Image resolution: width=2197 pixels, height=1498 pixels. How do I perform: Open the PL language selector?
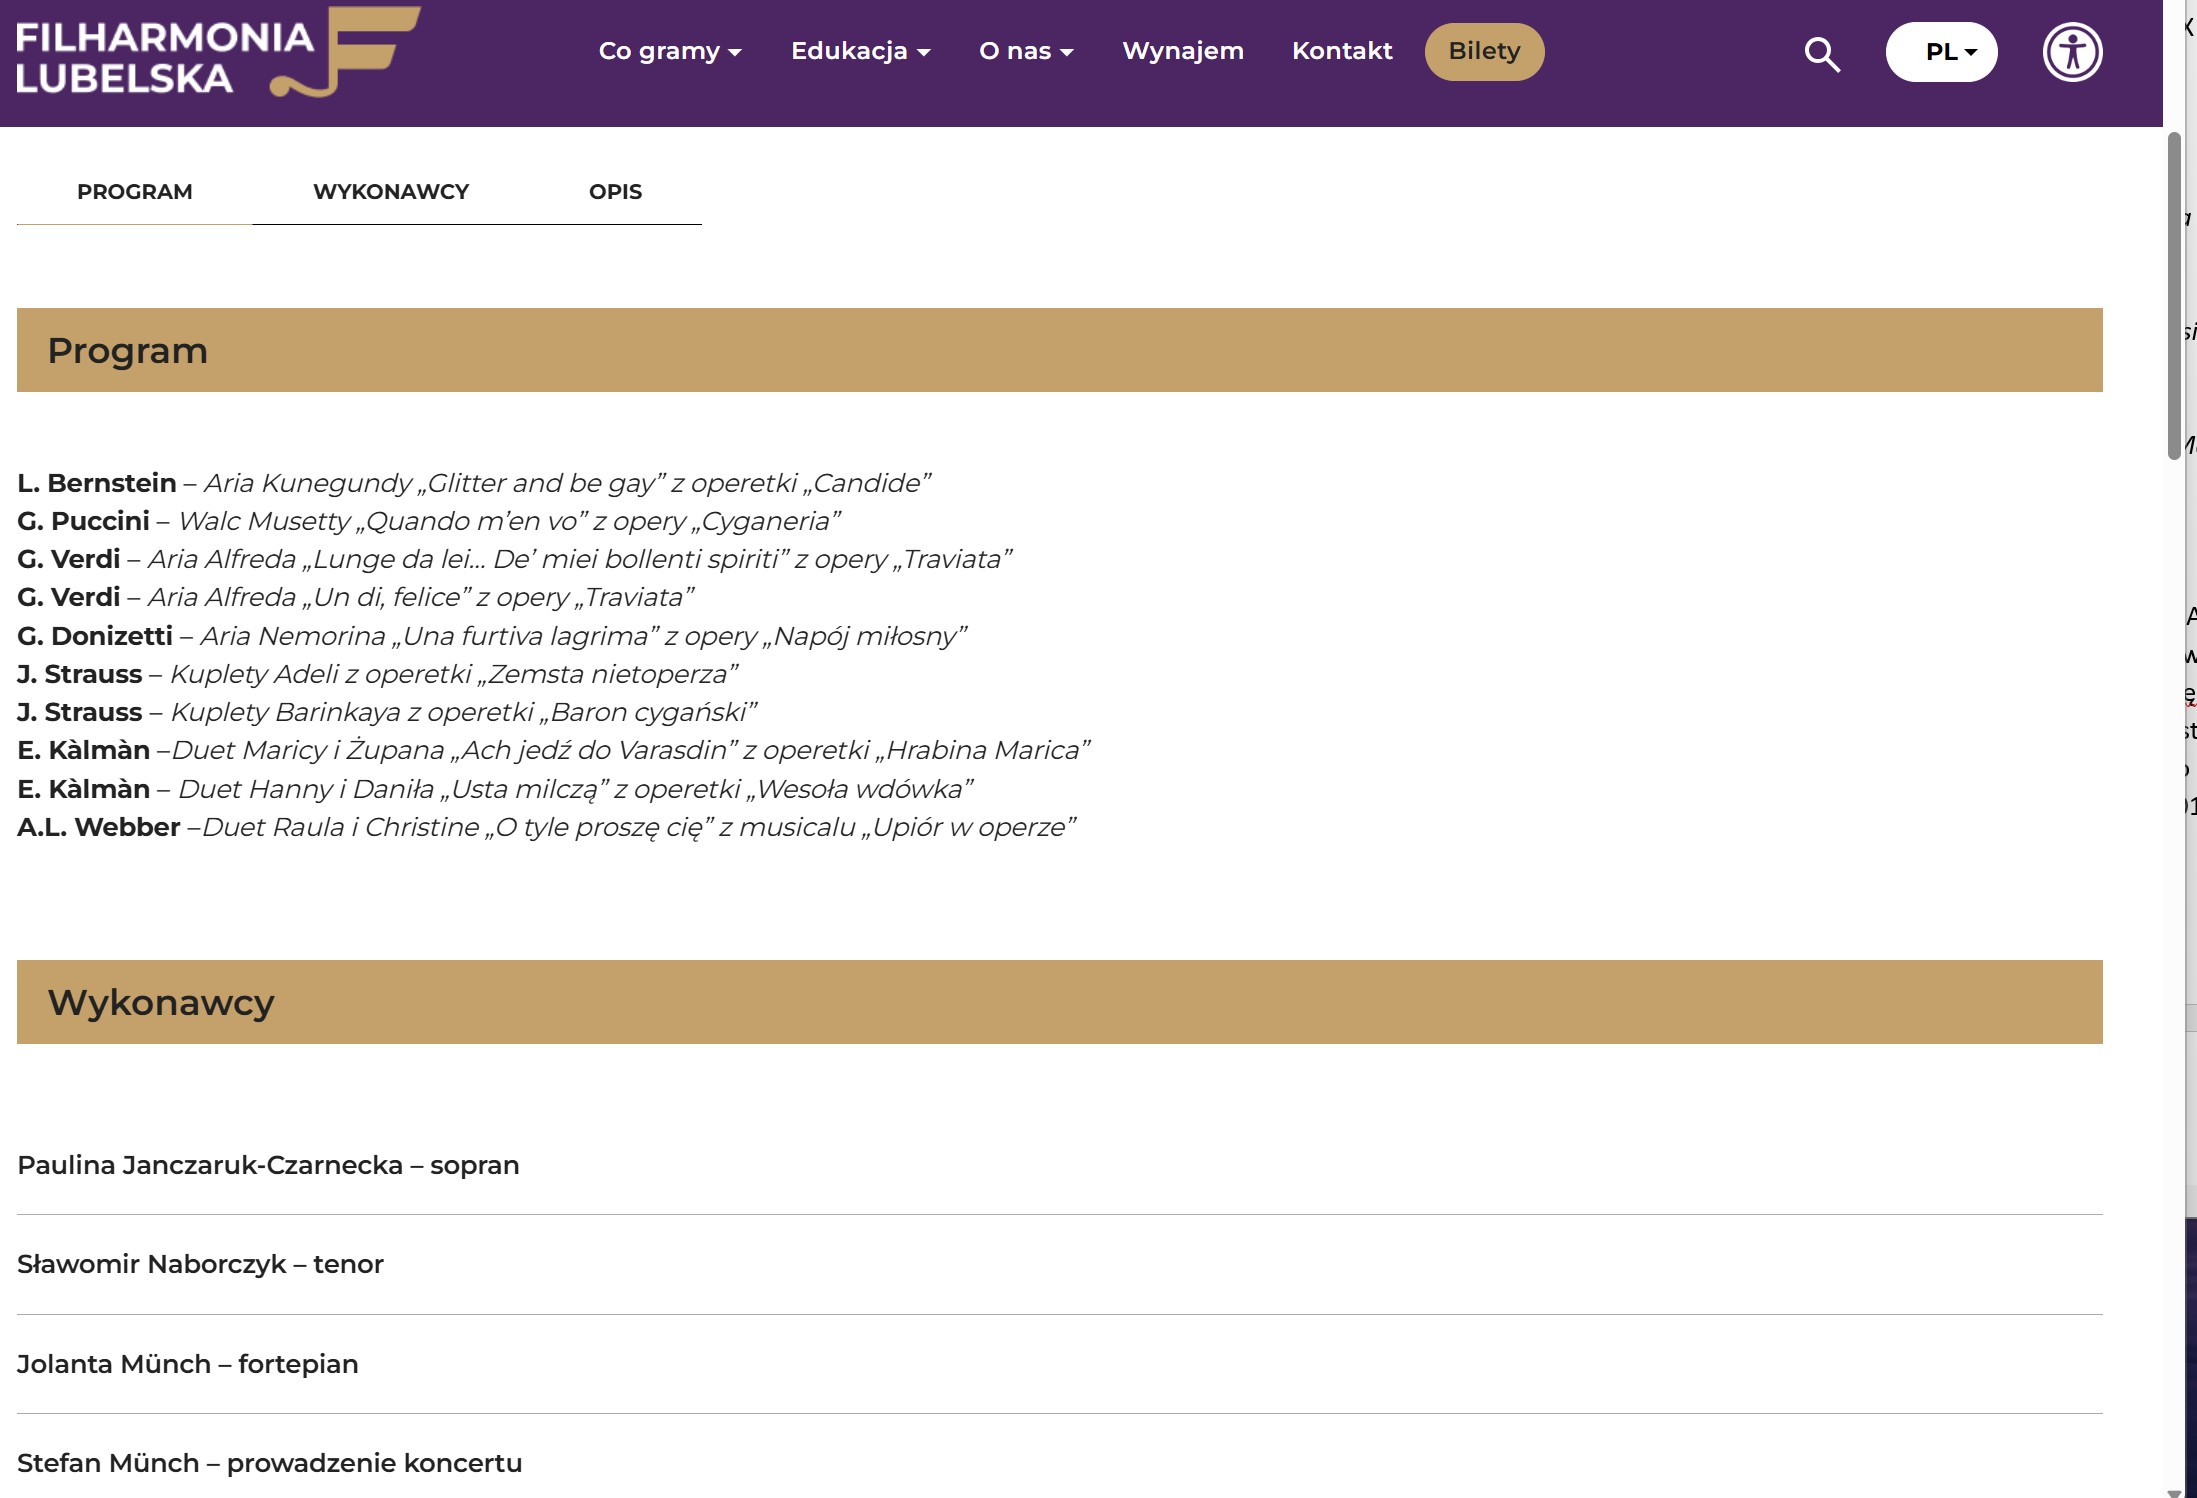tap(1940, 52)
